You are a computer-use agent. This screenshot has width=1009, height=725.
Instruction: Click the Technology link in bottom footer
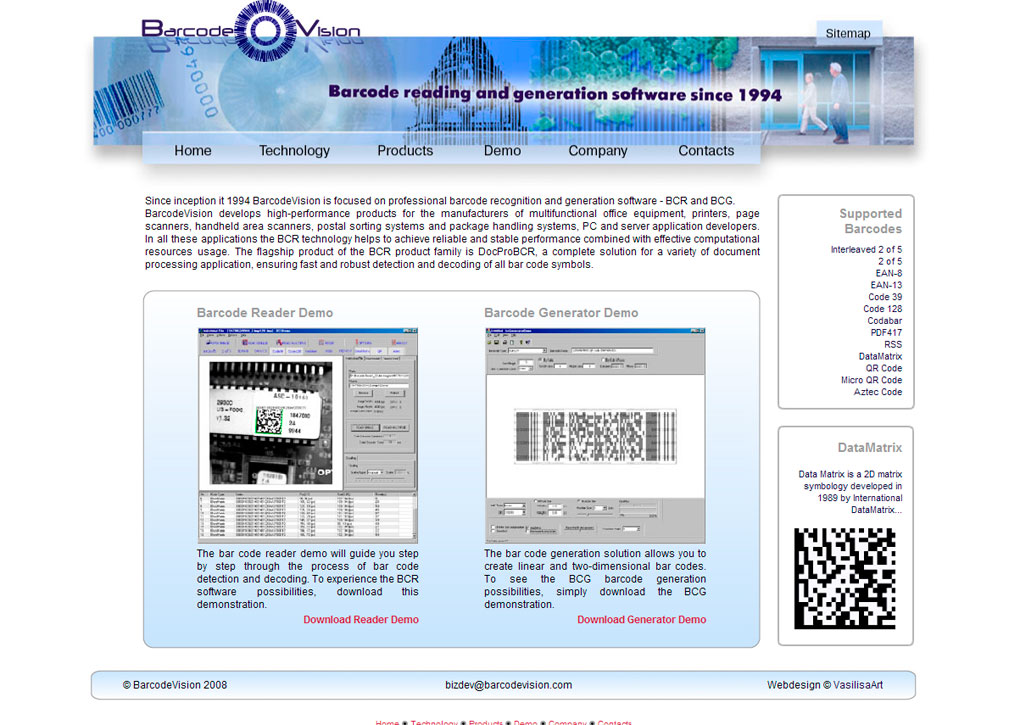coord(434,722)
